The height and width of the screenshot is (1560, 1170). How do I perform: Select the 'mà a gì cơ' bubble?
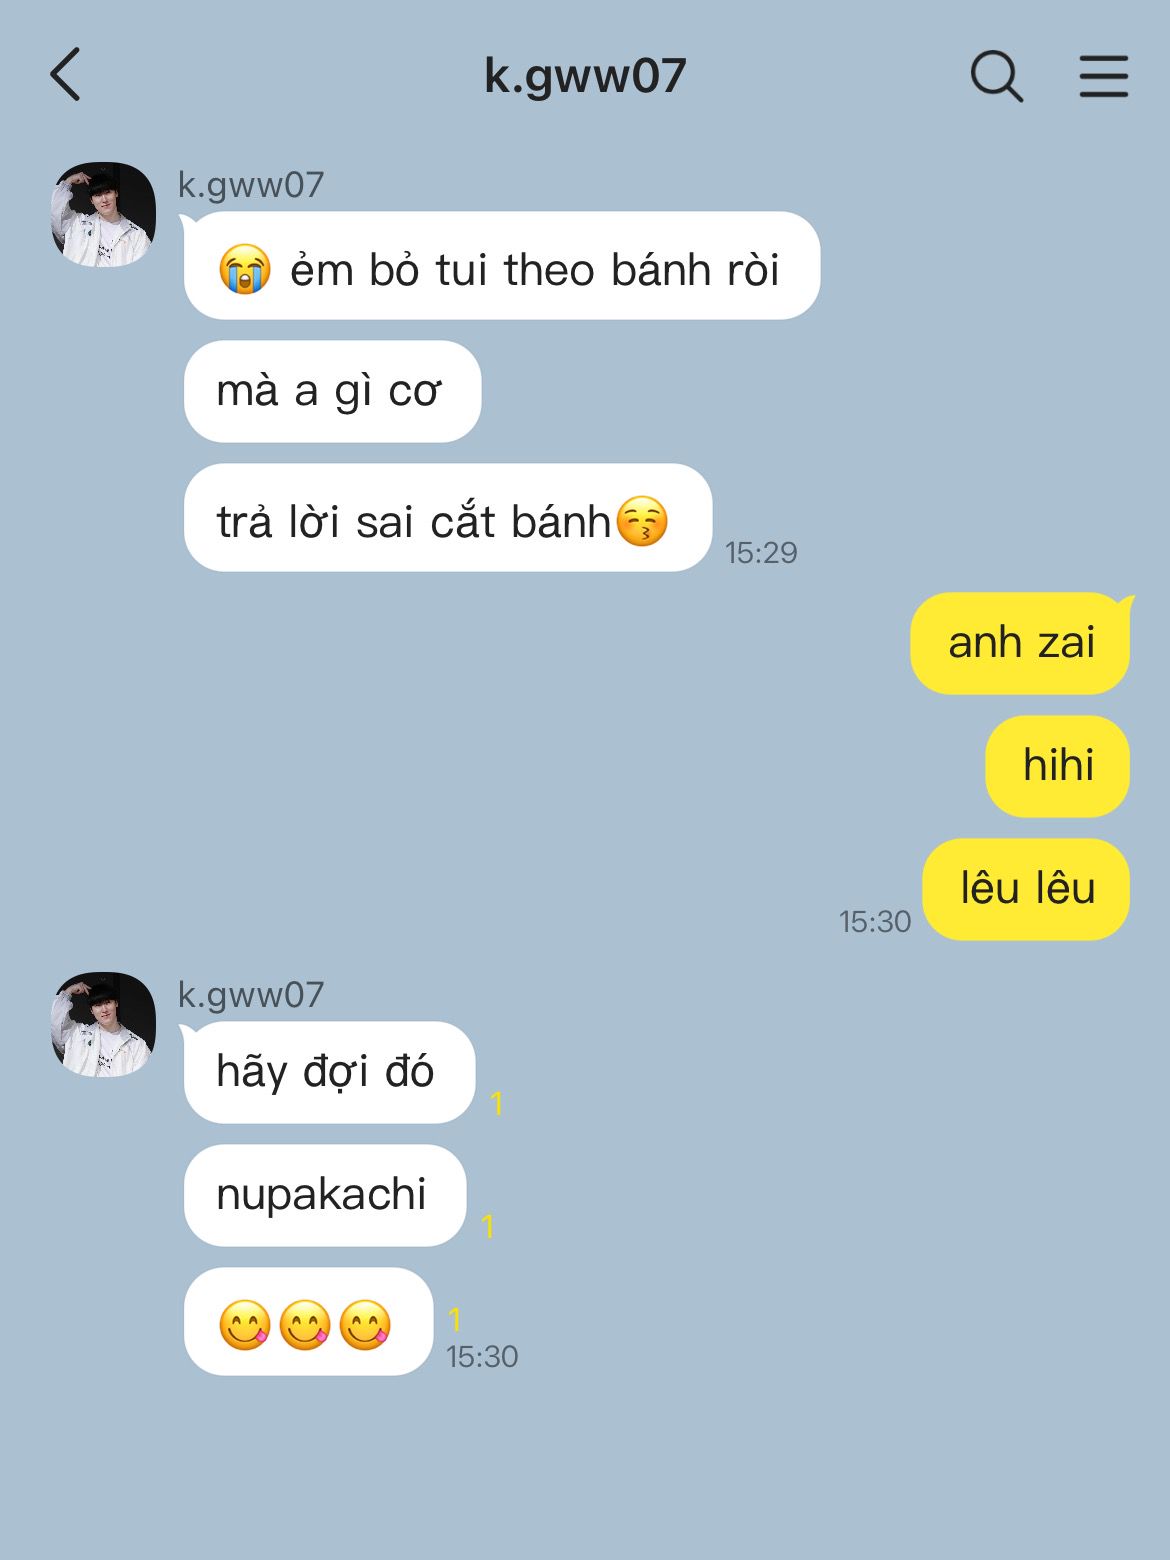[x=332, y=392]
